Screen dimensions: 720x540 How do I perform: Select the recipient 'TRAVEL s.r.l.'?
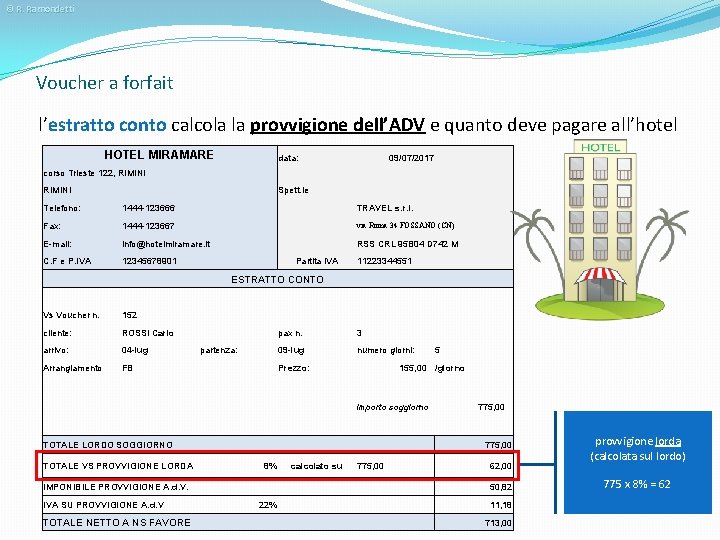pyautogui.click(x=385, y=208)
